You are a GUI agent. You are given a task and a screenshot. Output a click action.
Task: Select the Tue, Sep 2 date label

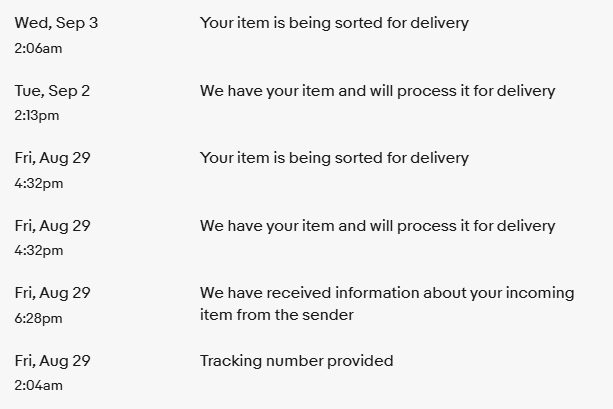coord(52,91)
